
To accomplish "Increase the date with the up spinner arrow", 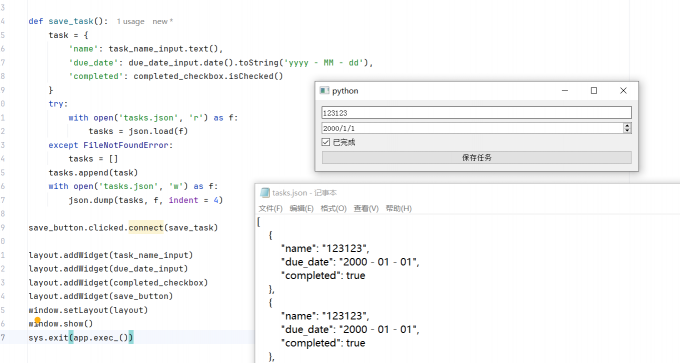I will [627, 125].
